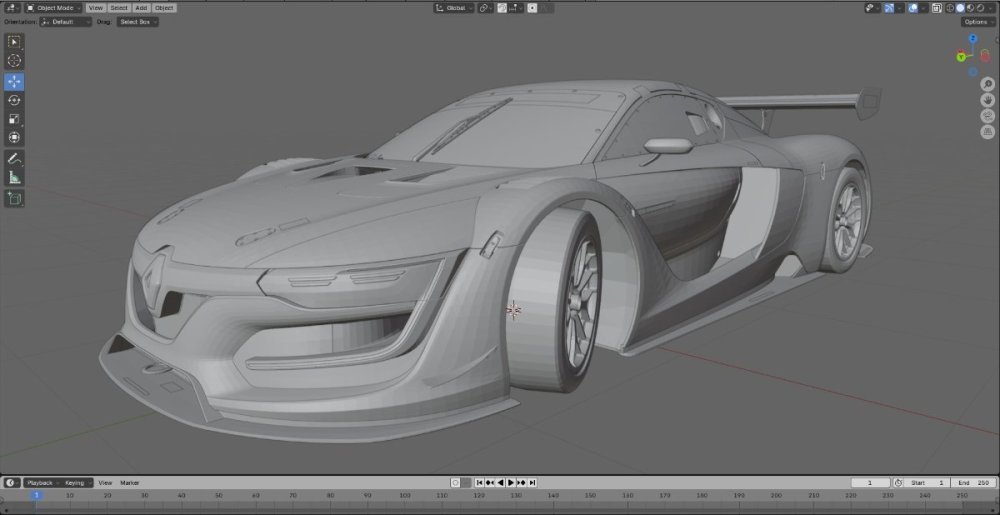Click the zoom magnifier viewport gizmo
Screen dimensions: 1000x515
(x=987, y=85)
